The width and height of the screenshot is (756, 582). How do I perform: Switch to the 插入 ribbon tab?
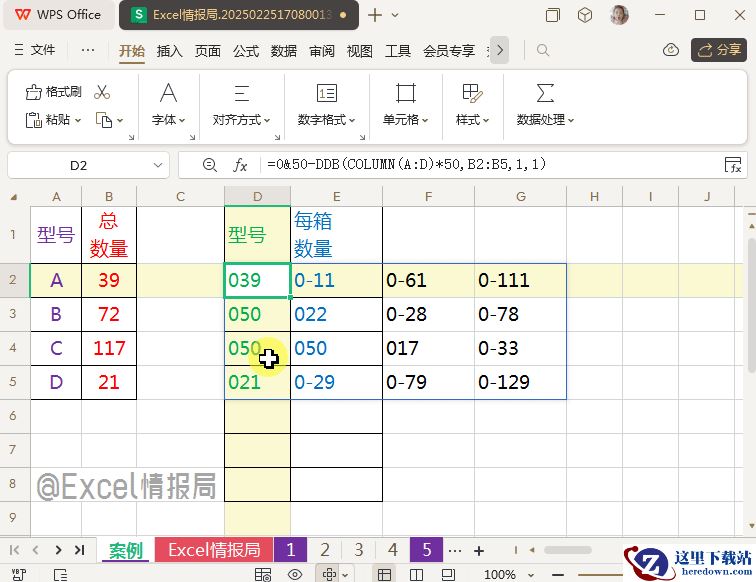click(170, 51)
